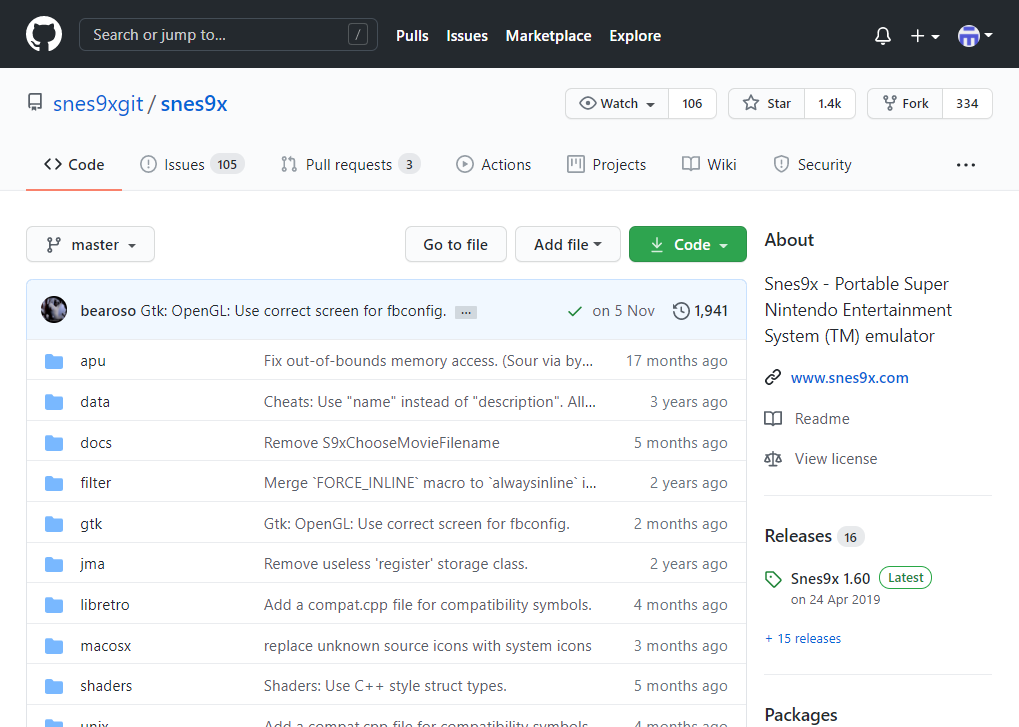The width and height of the screenshot is (1019, 727).
Task: Open the GitHub home logo
Action: [x=44, y=34]
